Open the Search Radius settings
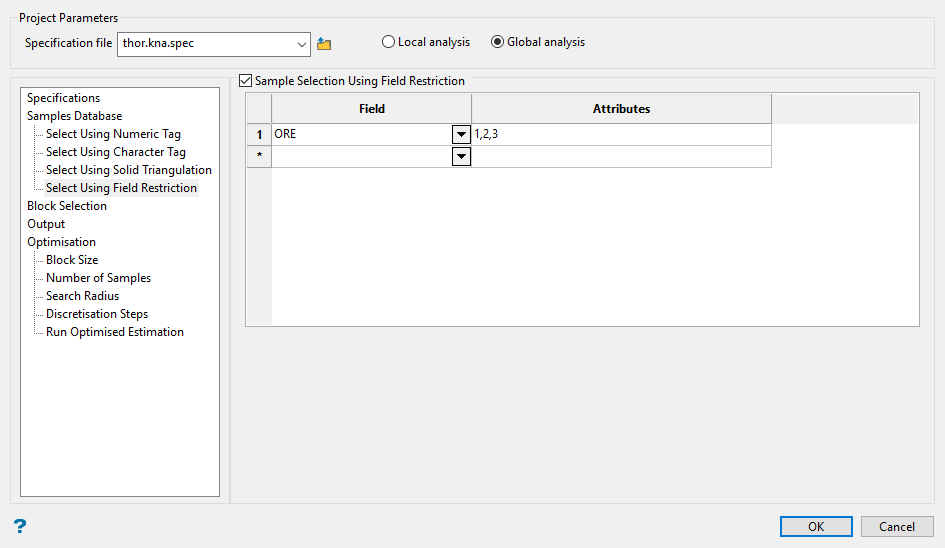Screen dimensions: 945x548 click(82, 296)
